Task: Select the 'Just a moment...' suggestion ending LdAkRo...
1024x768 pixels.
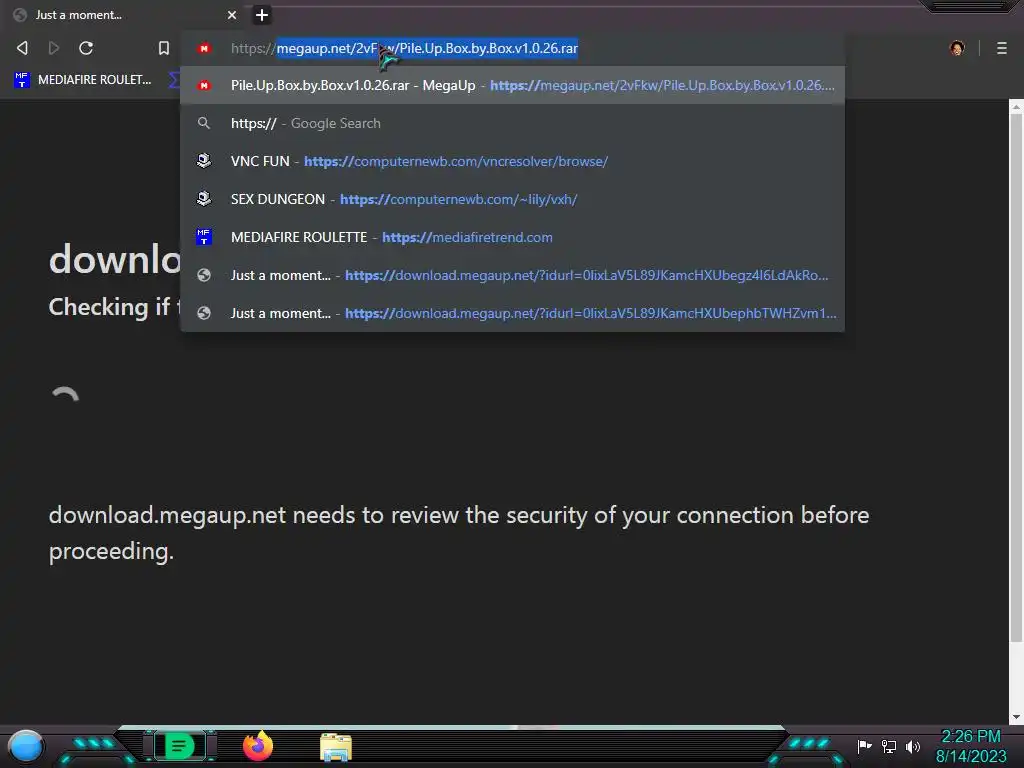Action: click(x=513, y=275)
